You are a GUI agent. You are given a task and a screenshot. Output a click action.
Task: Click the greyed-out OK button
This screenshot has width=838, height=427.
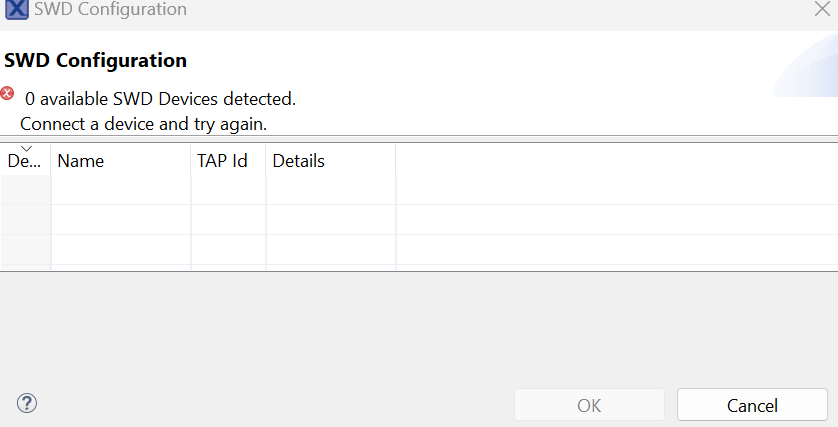pos(589,405)
